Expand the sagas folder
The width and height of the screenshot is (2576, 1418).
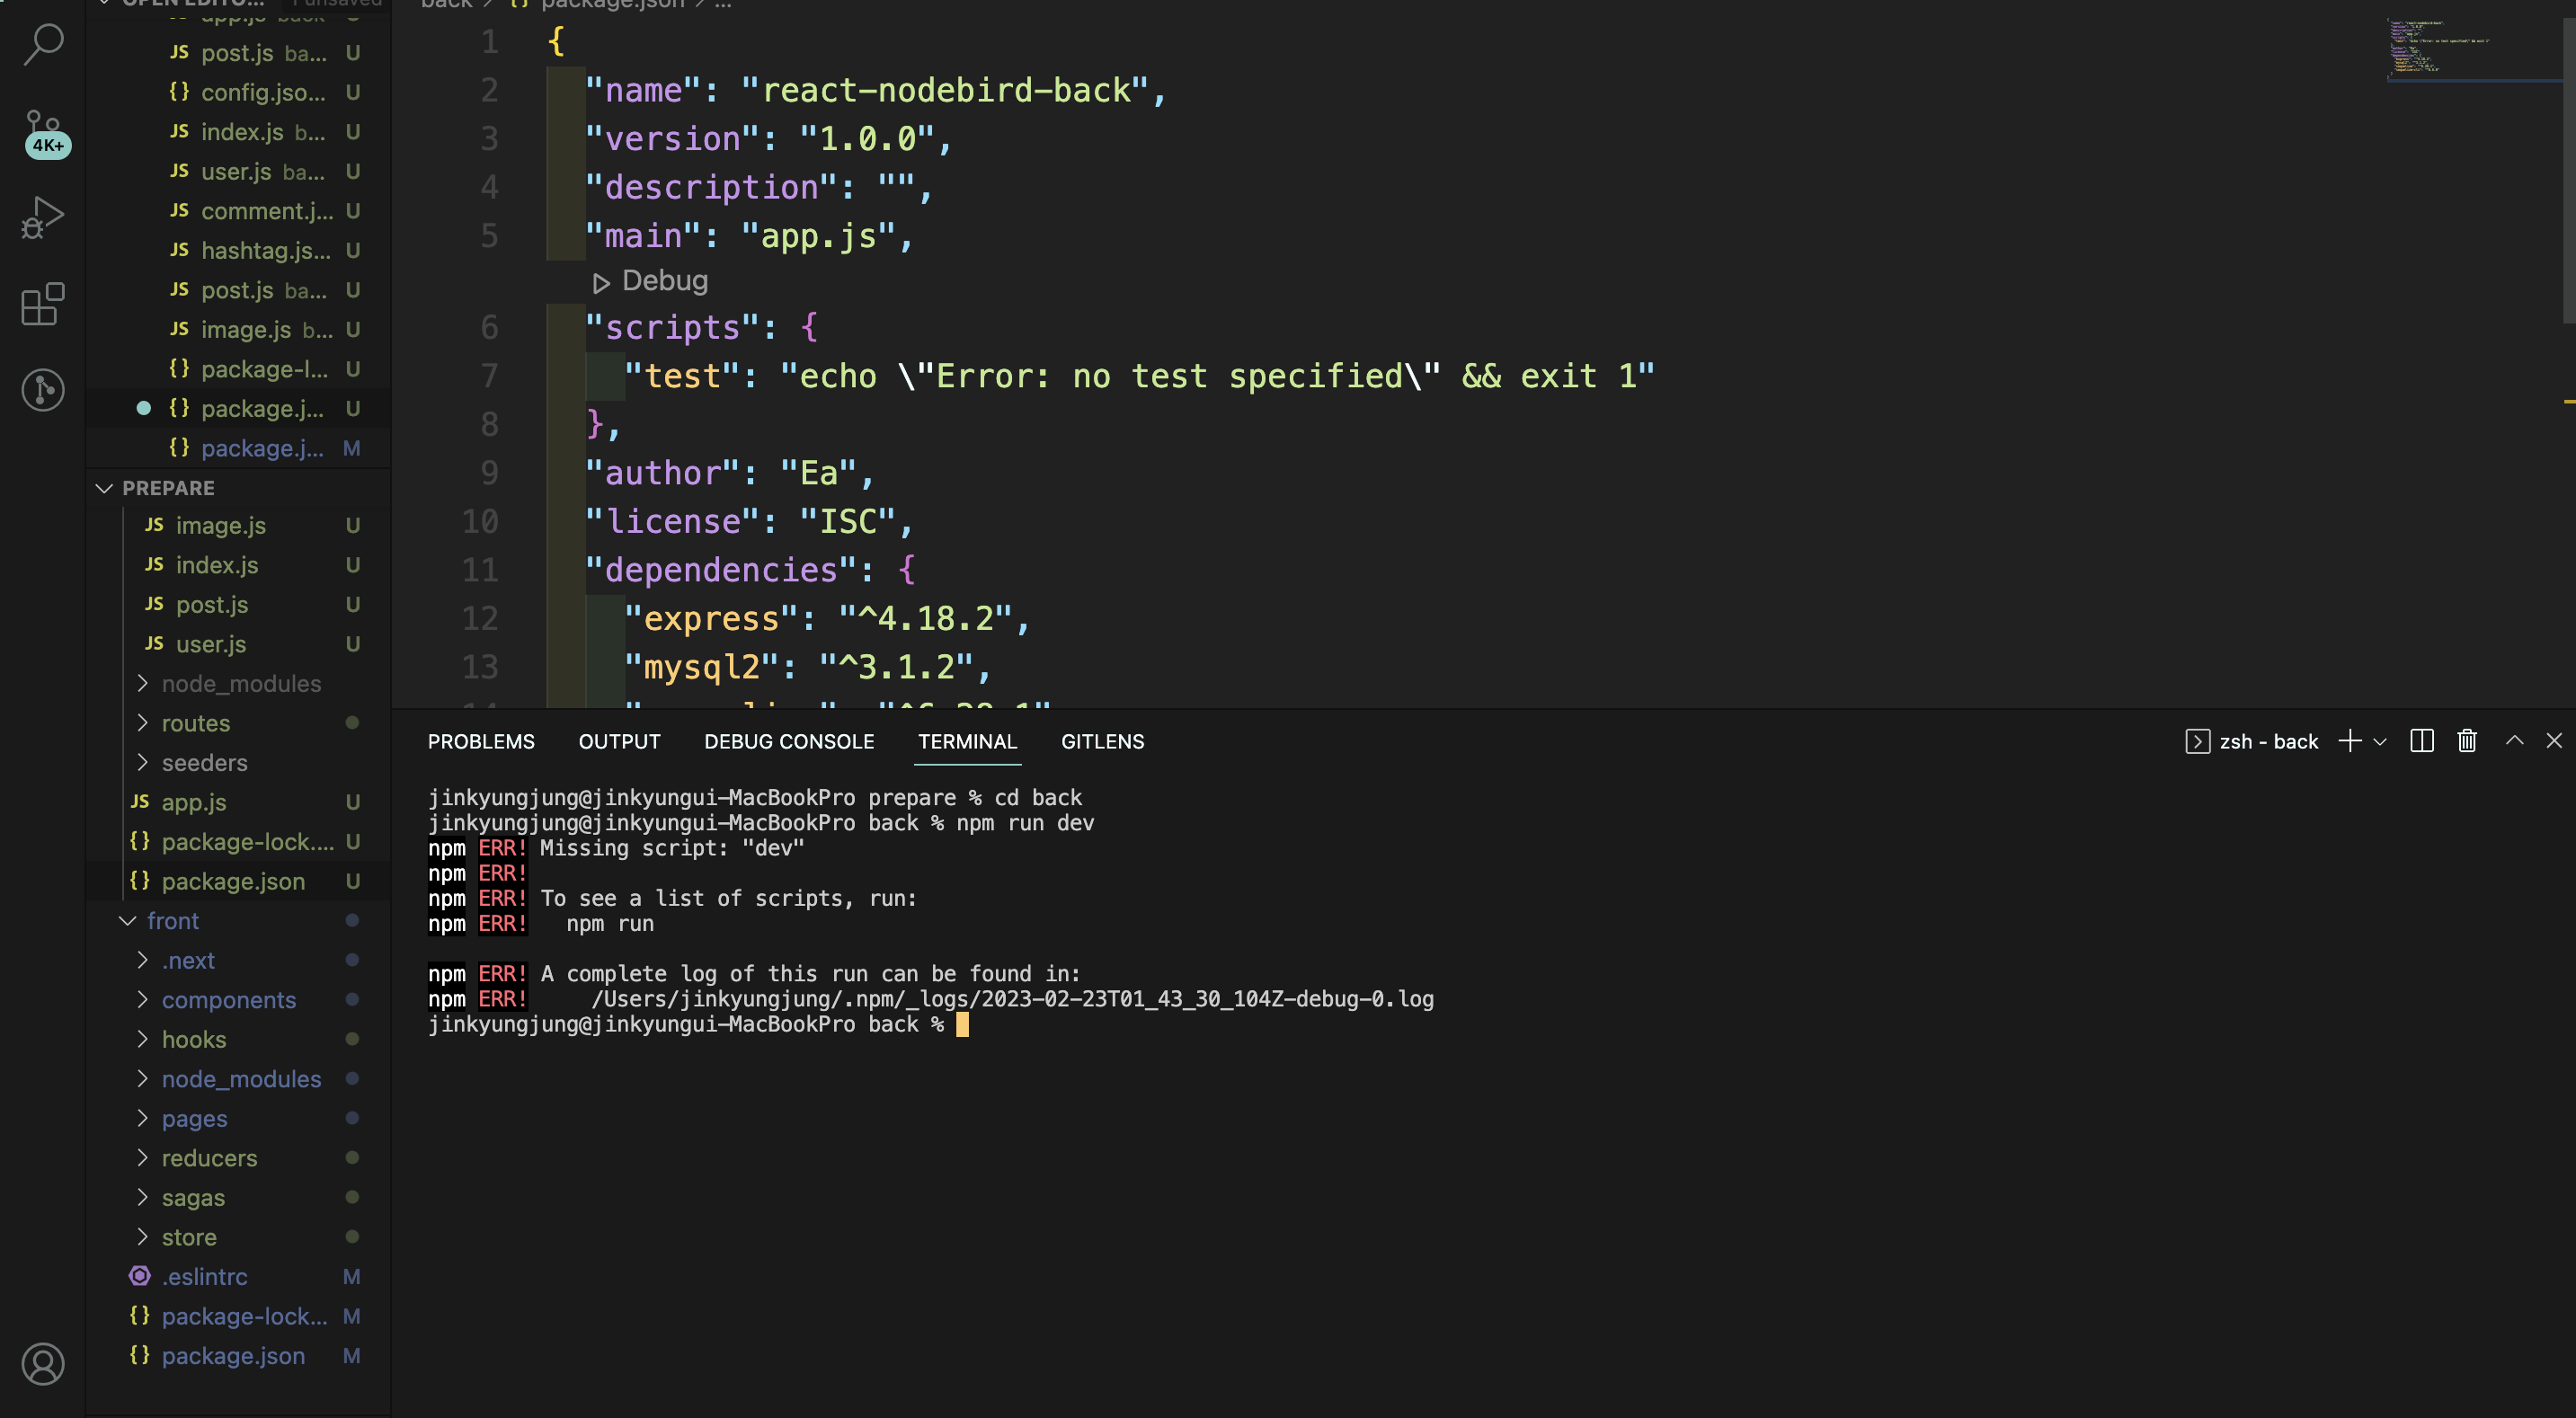(x=238, y=1197)
